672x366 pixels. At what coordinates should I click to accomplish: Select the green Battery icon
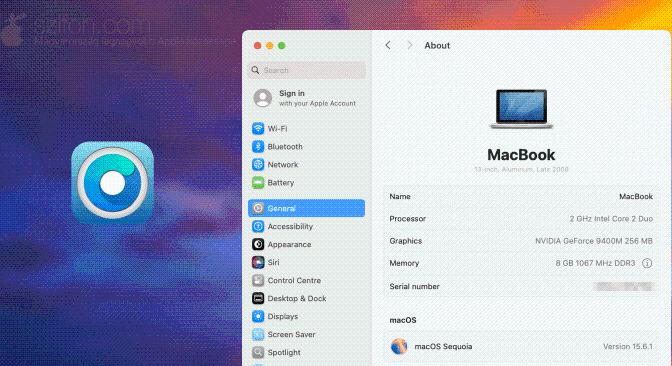point(258,183)
